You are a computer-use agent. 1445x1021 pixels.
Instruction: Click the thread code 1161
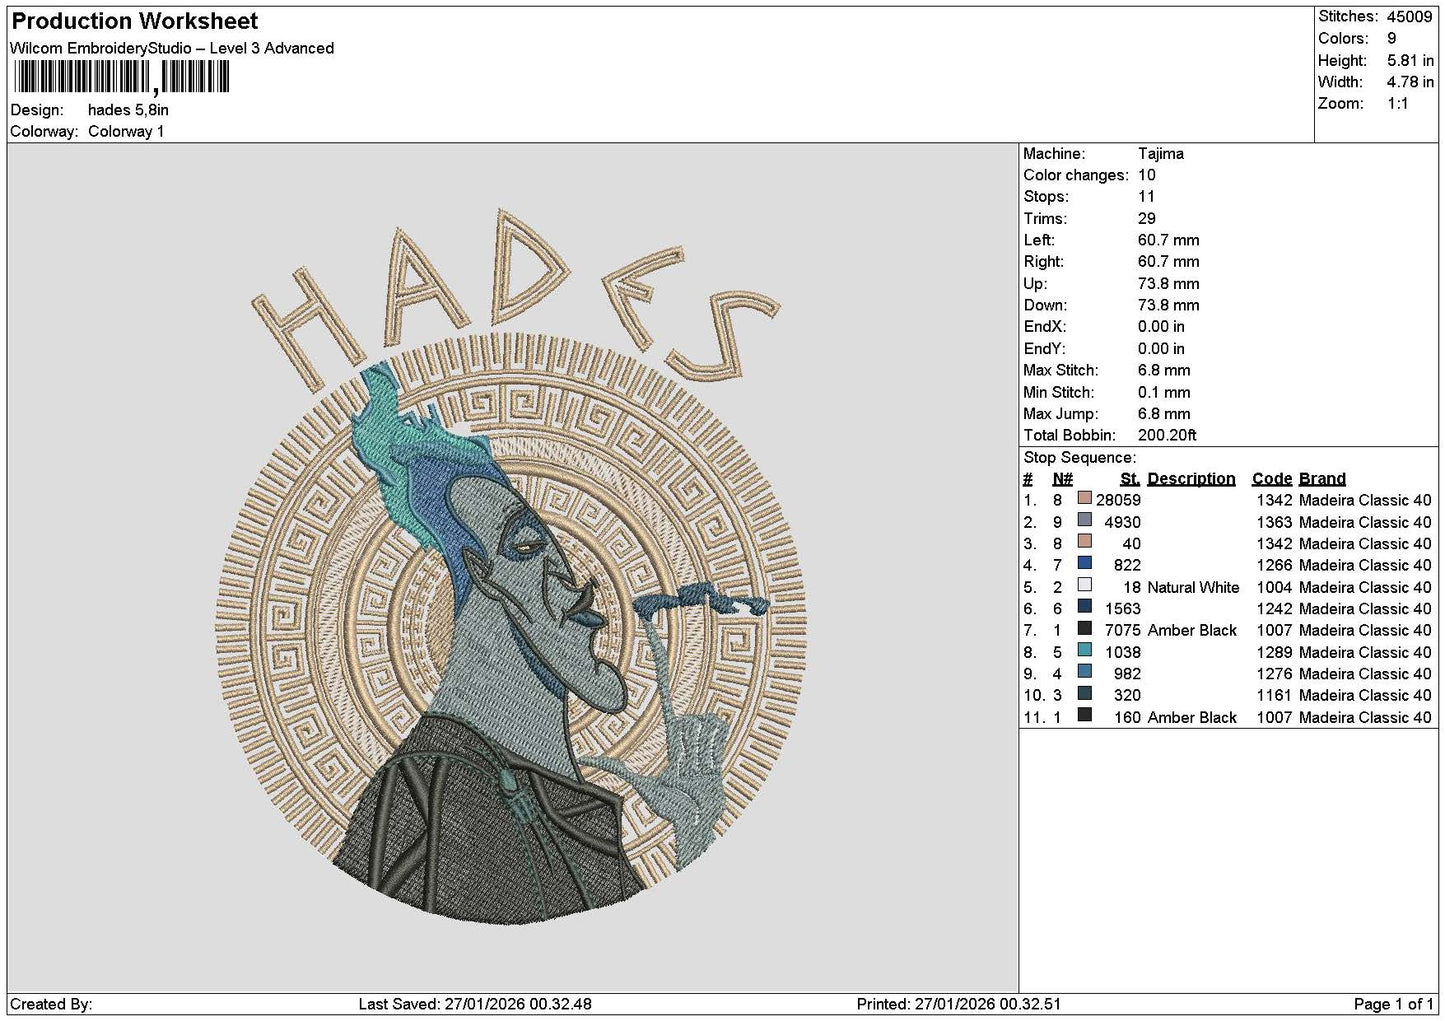point(1274,695)
